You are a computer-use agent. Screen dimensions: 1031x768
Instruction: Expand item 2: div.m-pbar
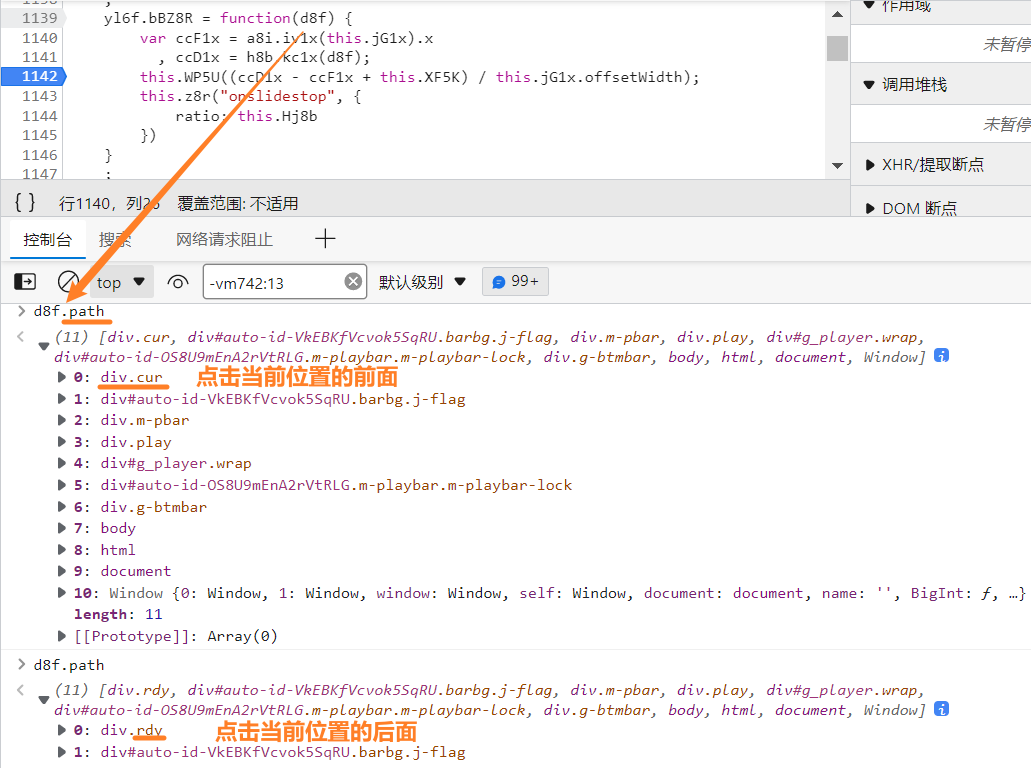click(x=61, y=420)
